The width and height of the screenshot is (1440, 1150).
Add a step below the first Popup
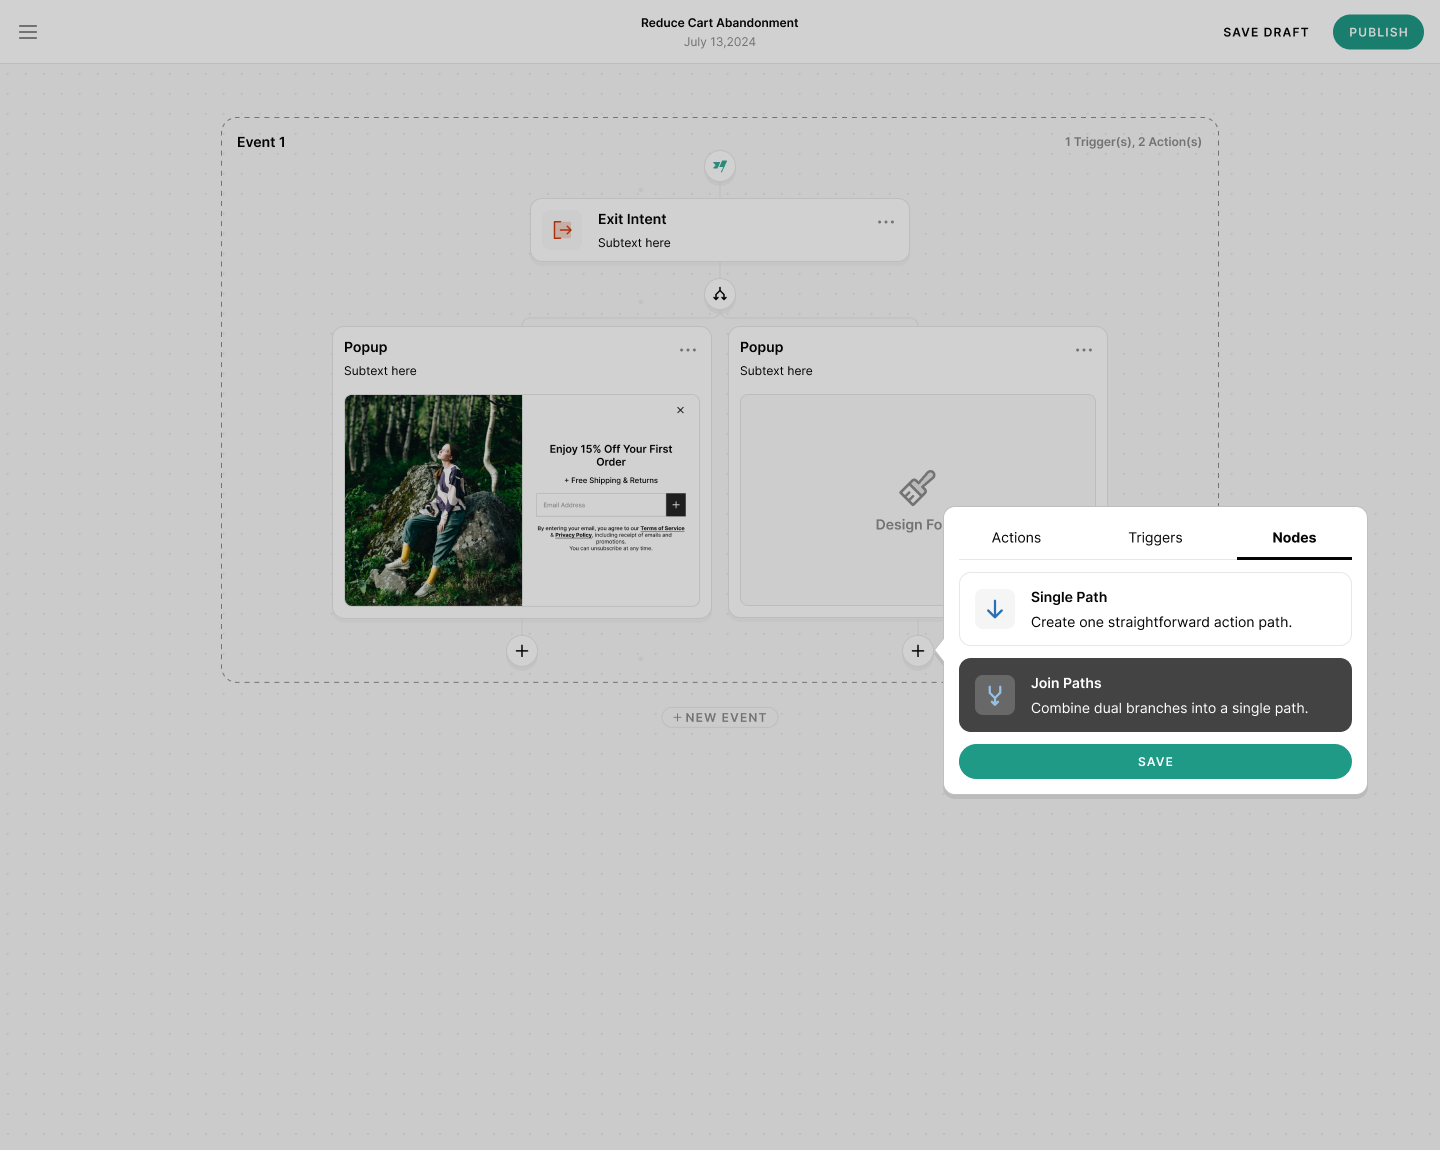[x=522, y=651]
